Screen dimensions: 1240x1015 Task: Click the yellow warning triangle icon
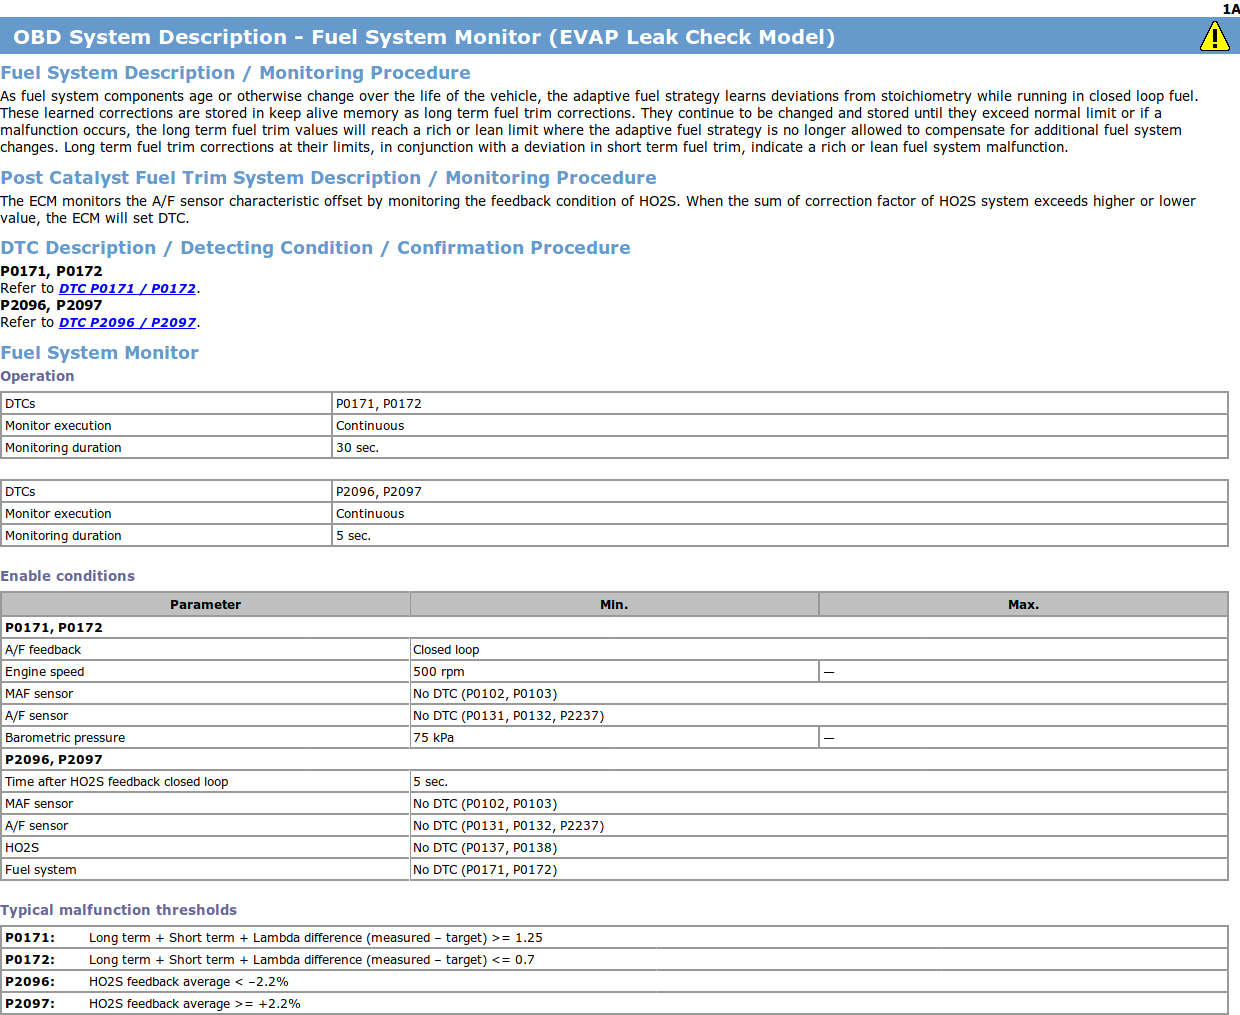coord(1214,37)
